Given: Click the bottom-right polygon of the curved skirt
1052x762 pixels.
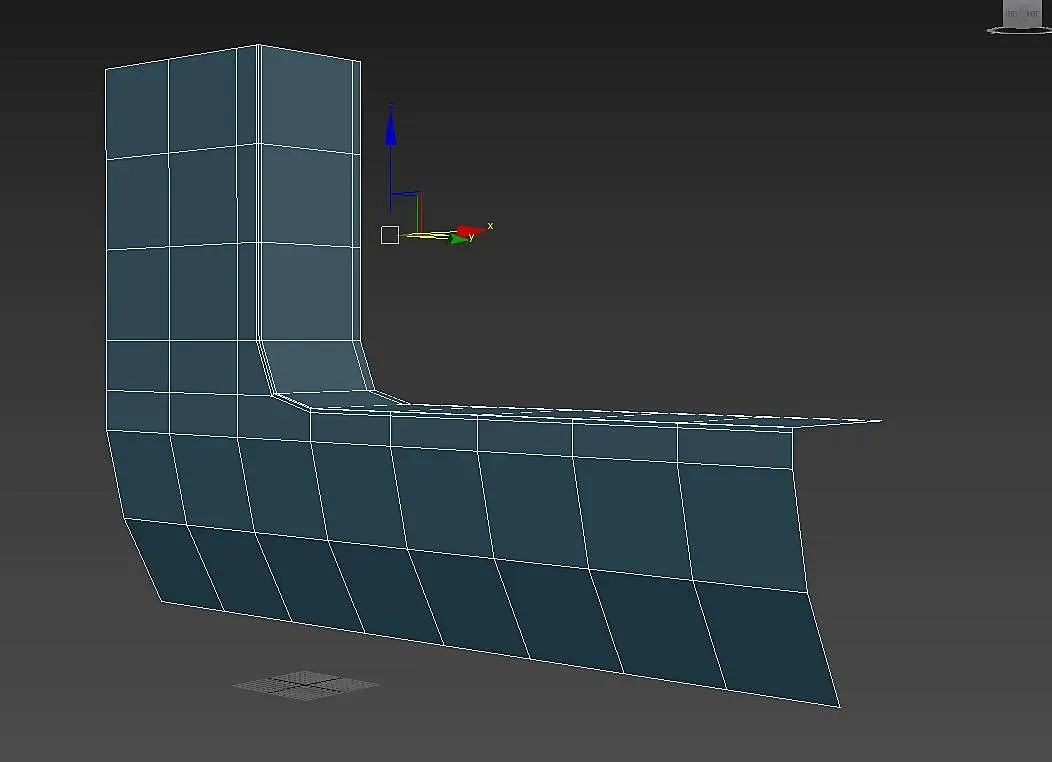Looking at the screenshot, I should click(766, 641).
